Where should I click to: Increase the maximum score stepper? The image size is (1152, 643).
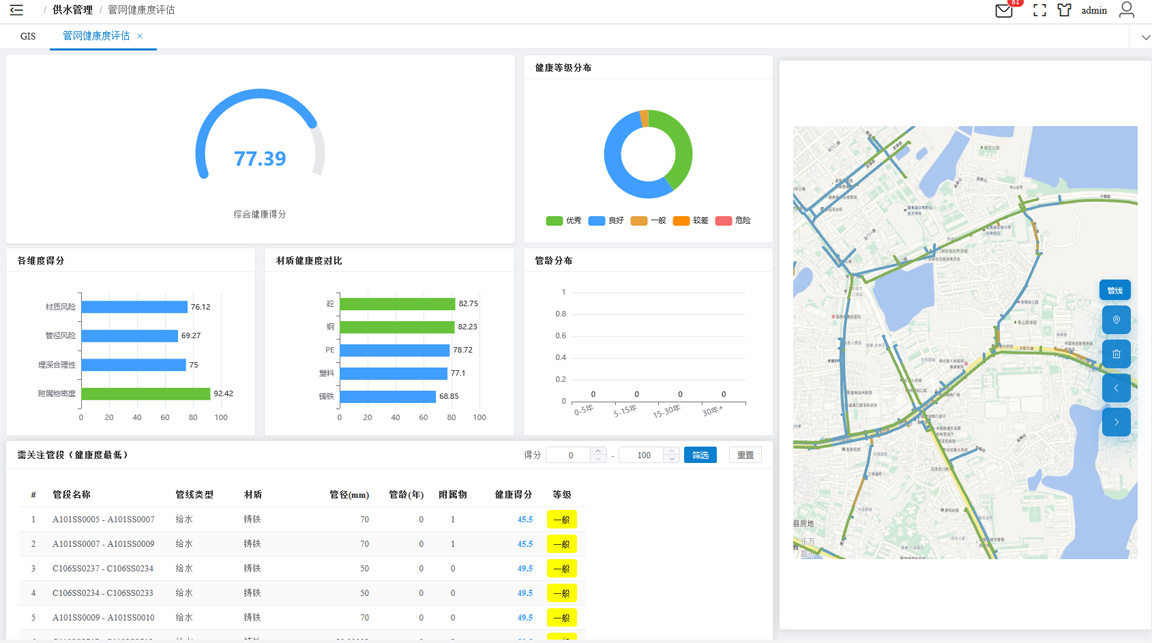point(672,451)
